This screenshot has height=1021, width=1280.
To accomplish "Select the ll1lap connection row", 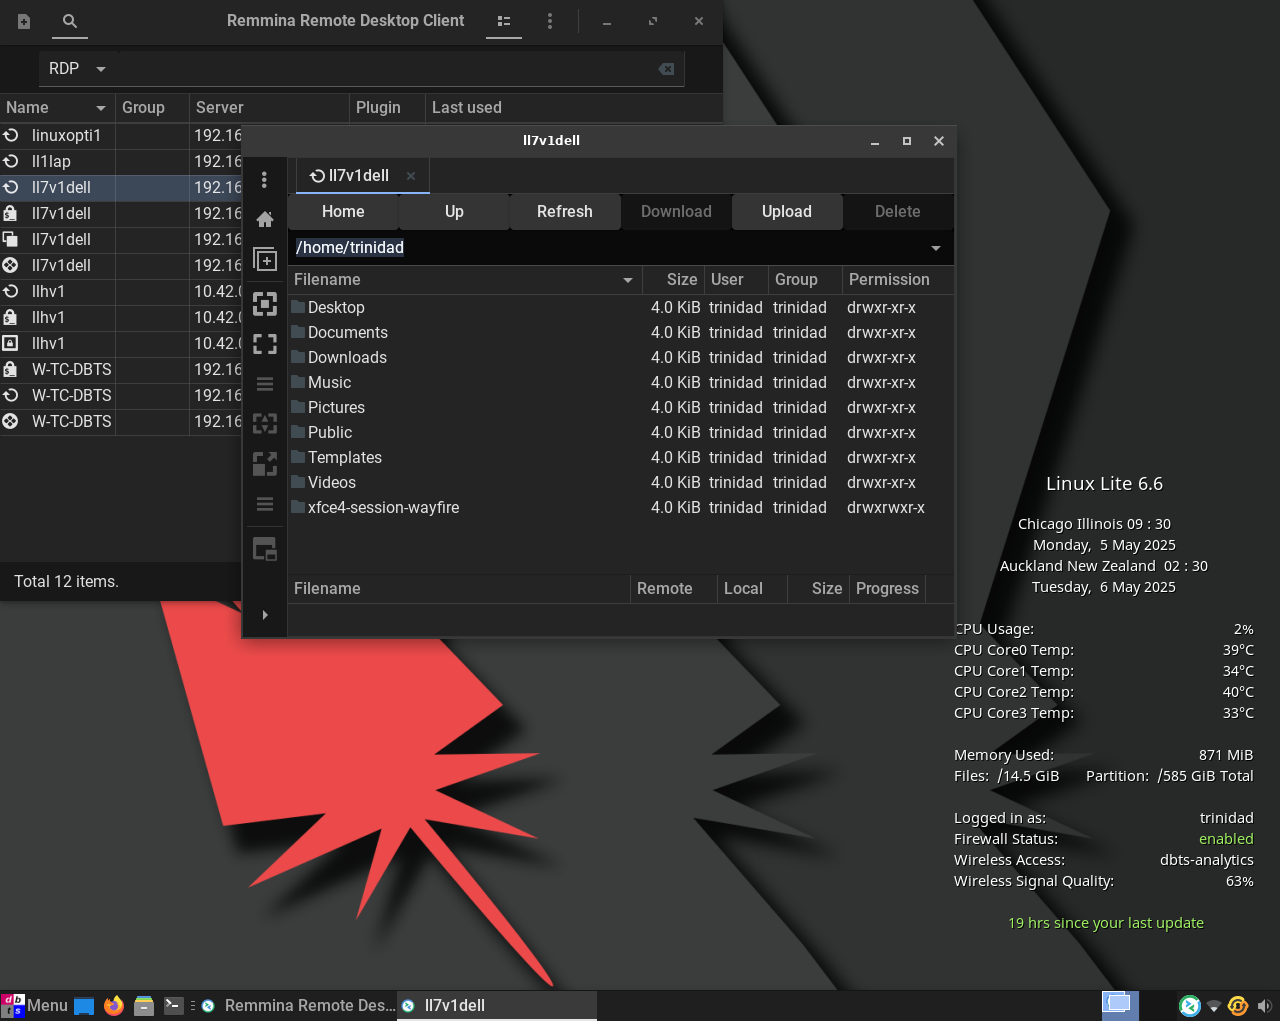I will click(120, 162).
